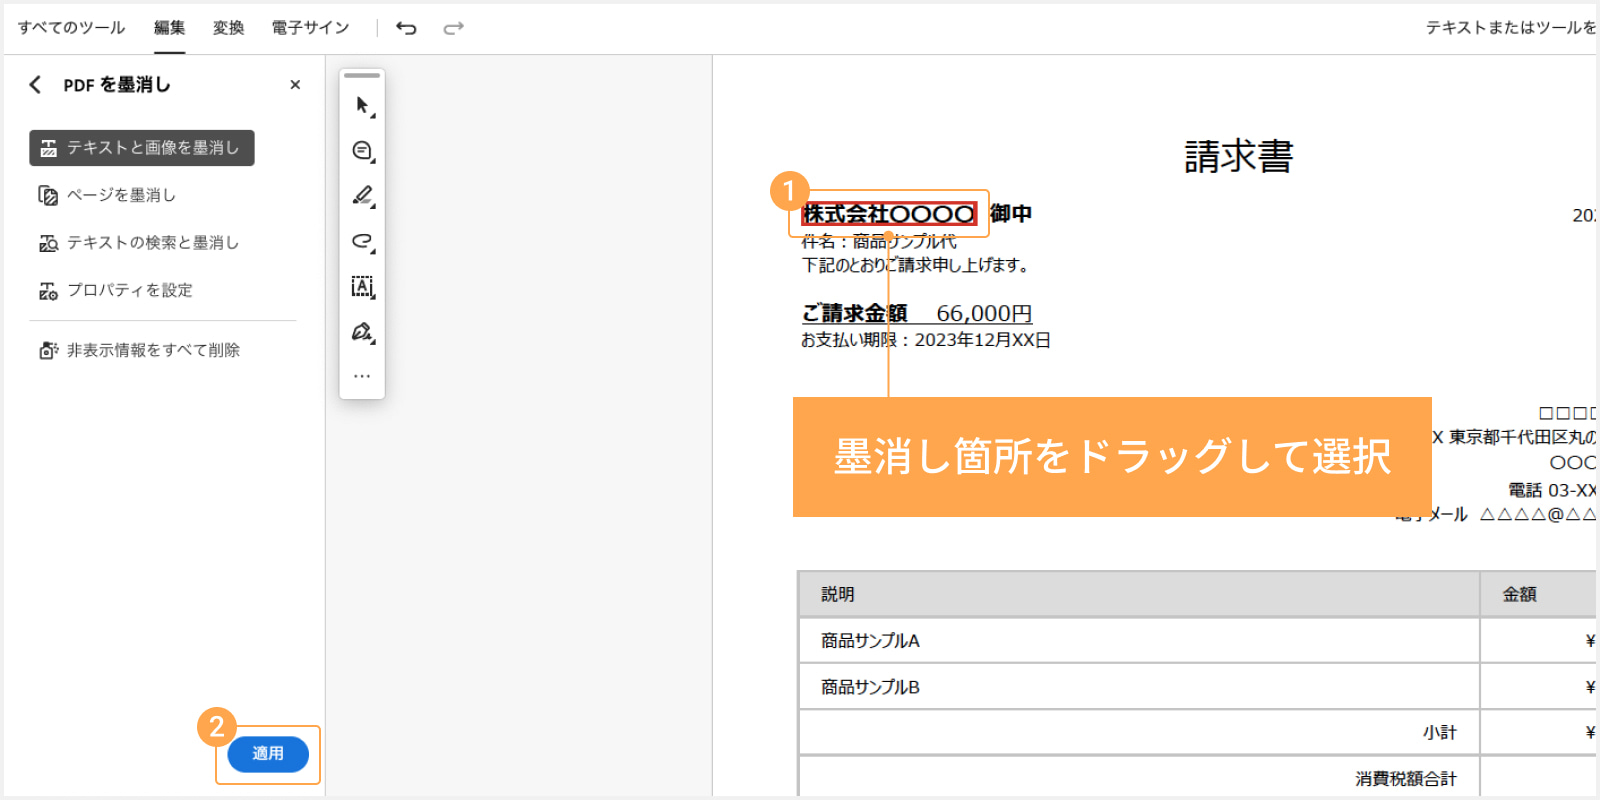Image resolution: width=1600 pixels, height=800 pixels.
Task: Click the 御中 text
Action: click(1011, 214)
